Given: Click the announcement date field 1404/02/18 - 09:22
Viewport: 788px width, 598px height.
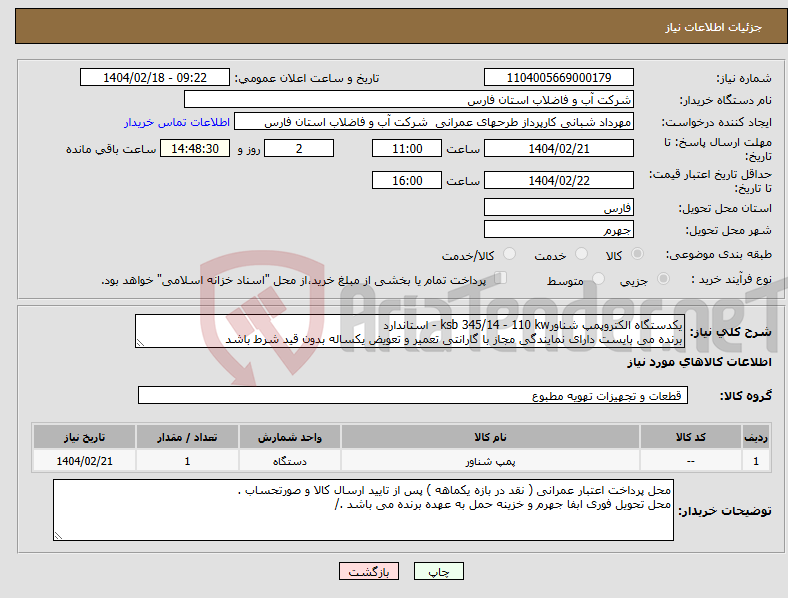Looking at the screenshot, I should [x=155, y=77].
